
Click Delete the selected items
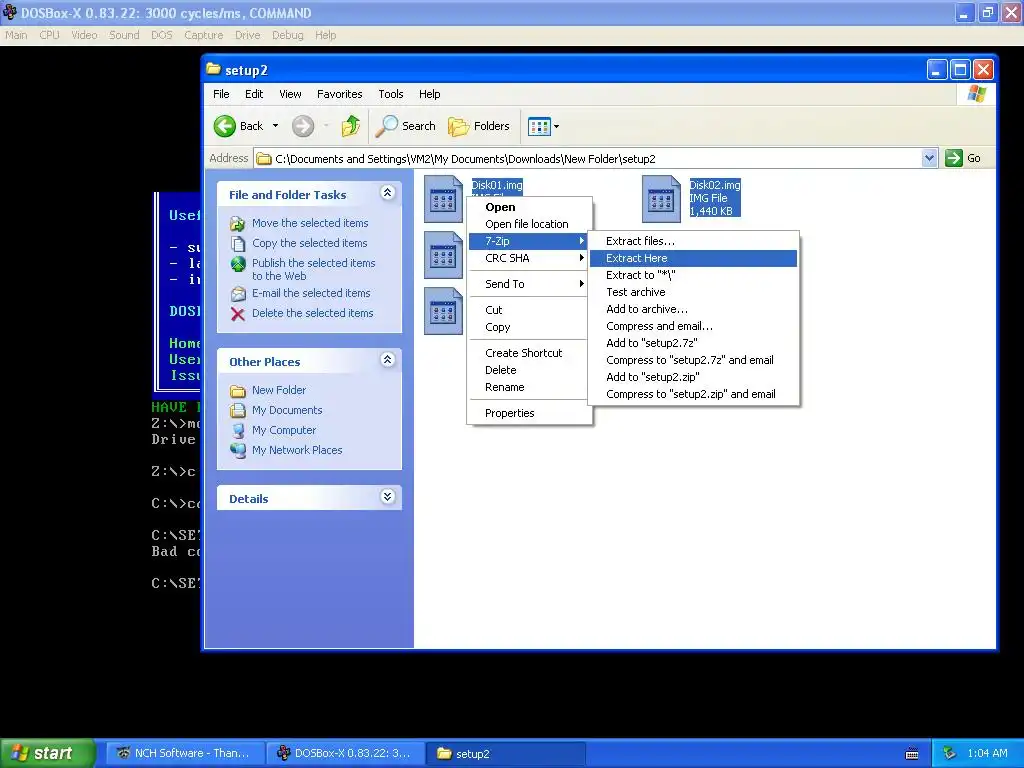[x=313, y=313]
